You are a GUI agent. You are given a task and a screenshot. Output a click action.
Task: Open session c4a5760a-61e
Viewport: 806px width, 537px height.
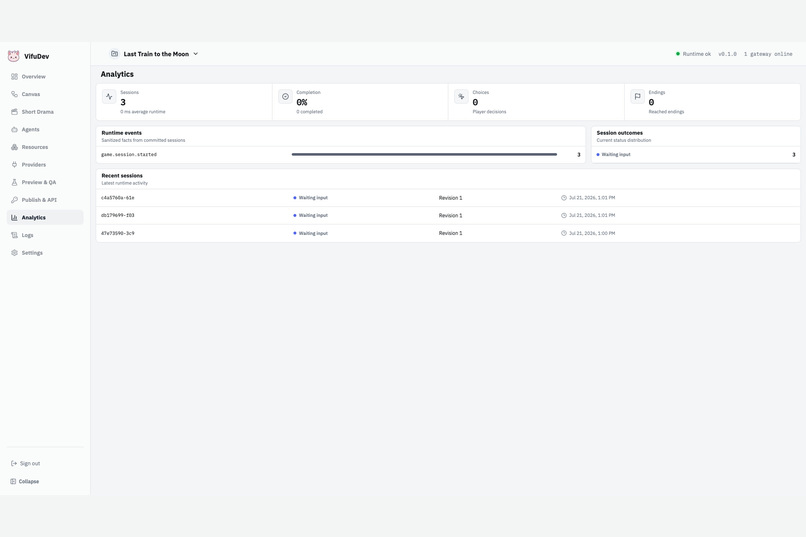118,198
